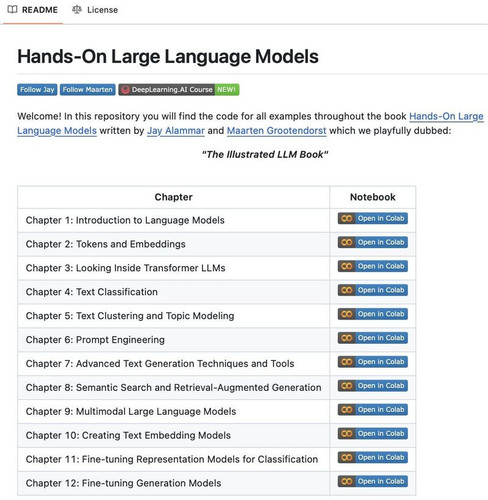Visit Maarten Grootendorst's profile link
The width and height of the screenshot is (488, 500).
276,131
